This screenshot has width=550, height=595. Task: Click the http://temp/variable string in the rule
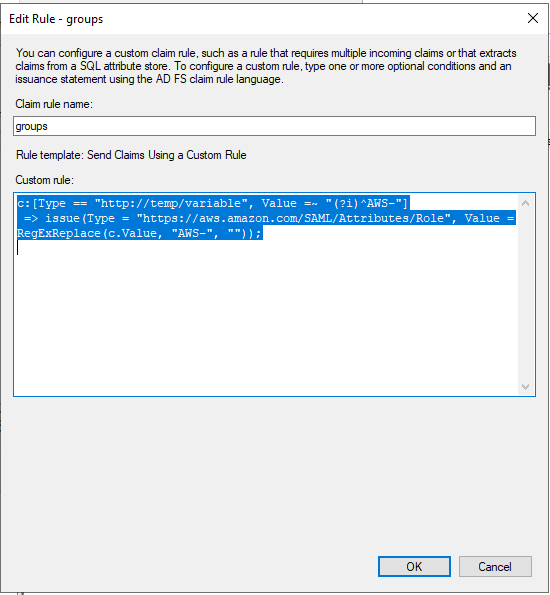pyautogui.click(x=171, y=203)
